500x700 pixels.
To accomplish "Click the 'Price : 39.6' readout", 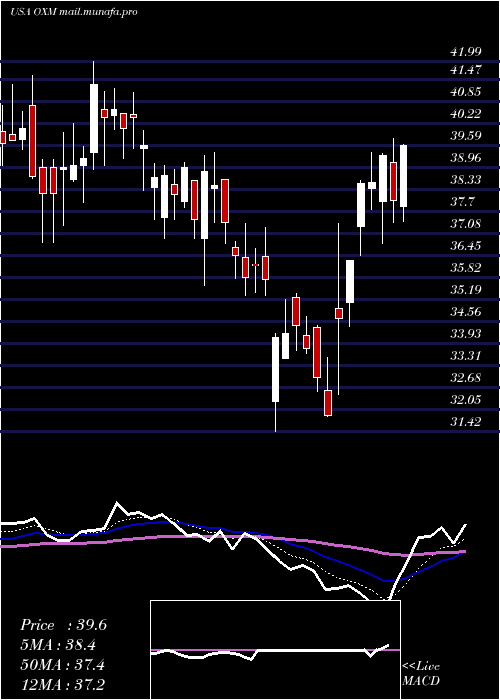I will 63,625.
